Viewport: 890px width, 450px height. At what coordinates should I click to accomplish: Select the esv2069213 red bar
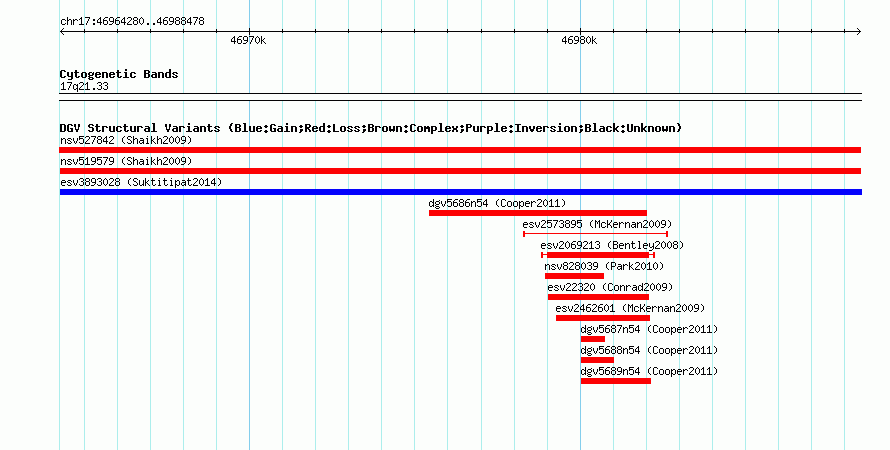click(x=598, y=255)
